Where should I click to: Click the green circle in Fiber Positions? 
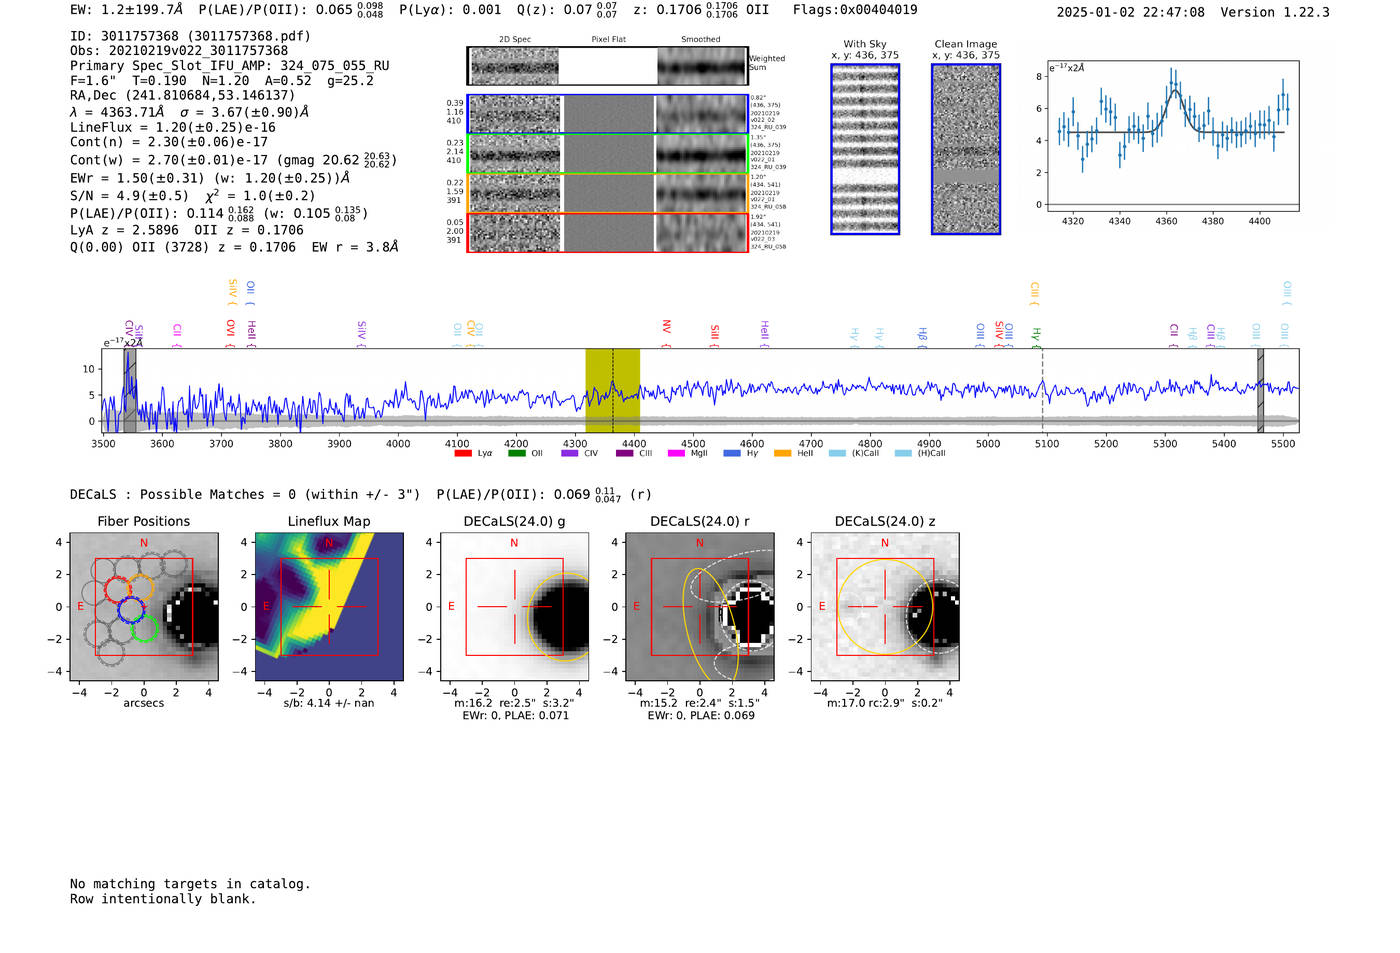pyautogui.click(x=145, y=628)
